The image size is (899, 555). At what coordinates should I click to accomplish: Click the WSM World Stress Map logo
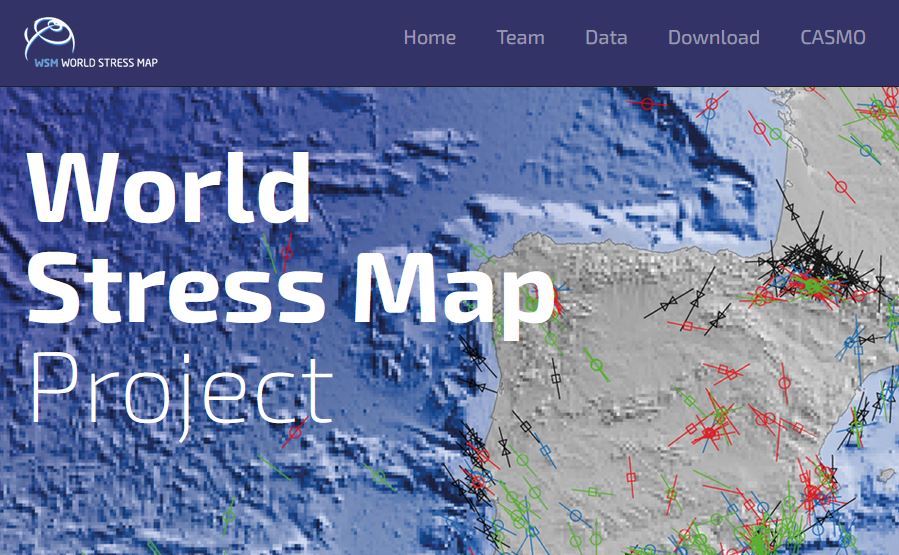(x=91, y=43)
